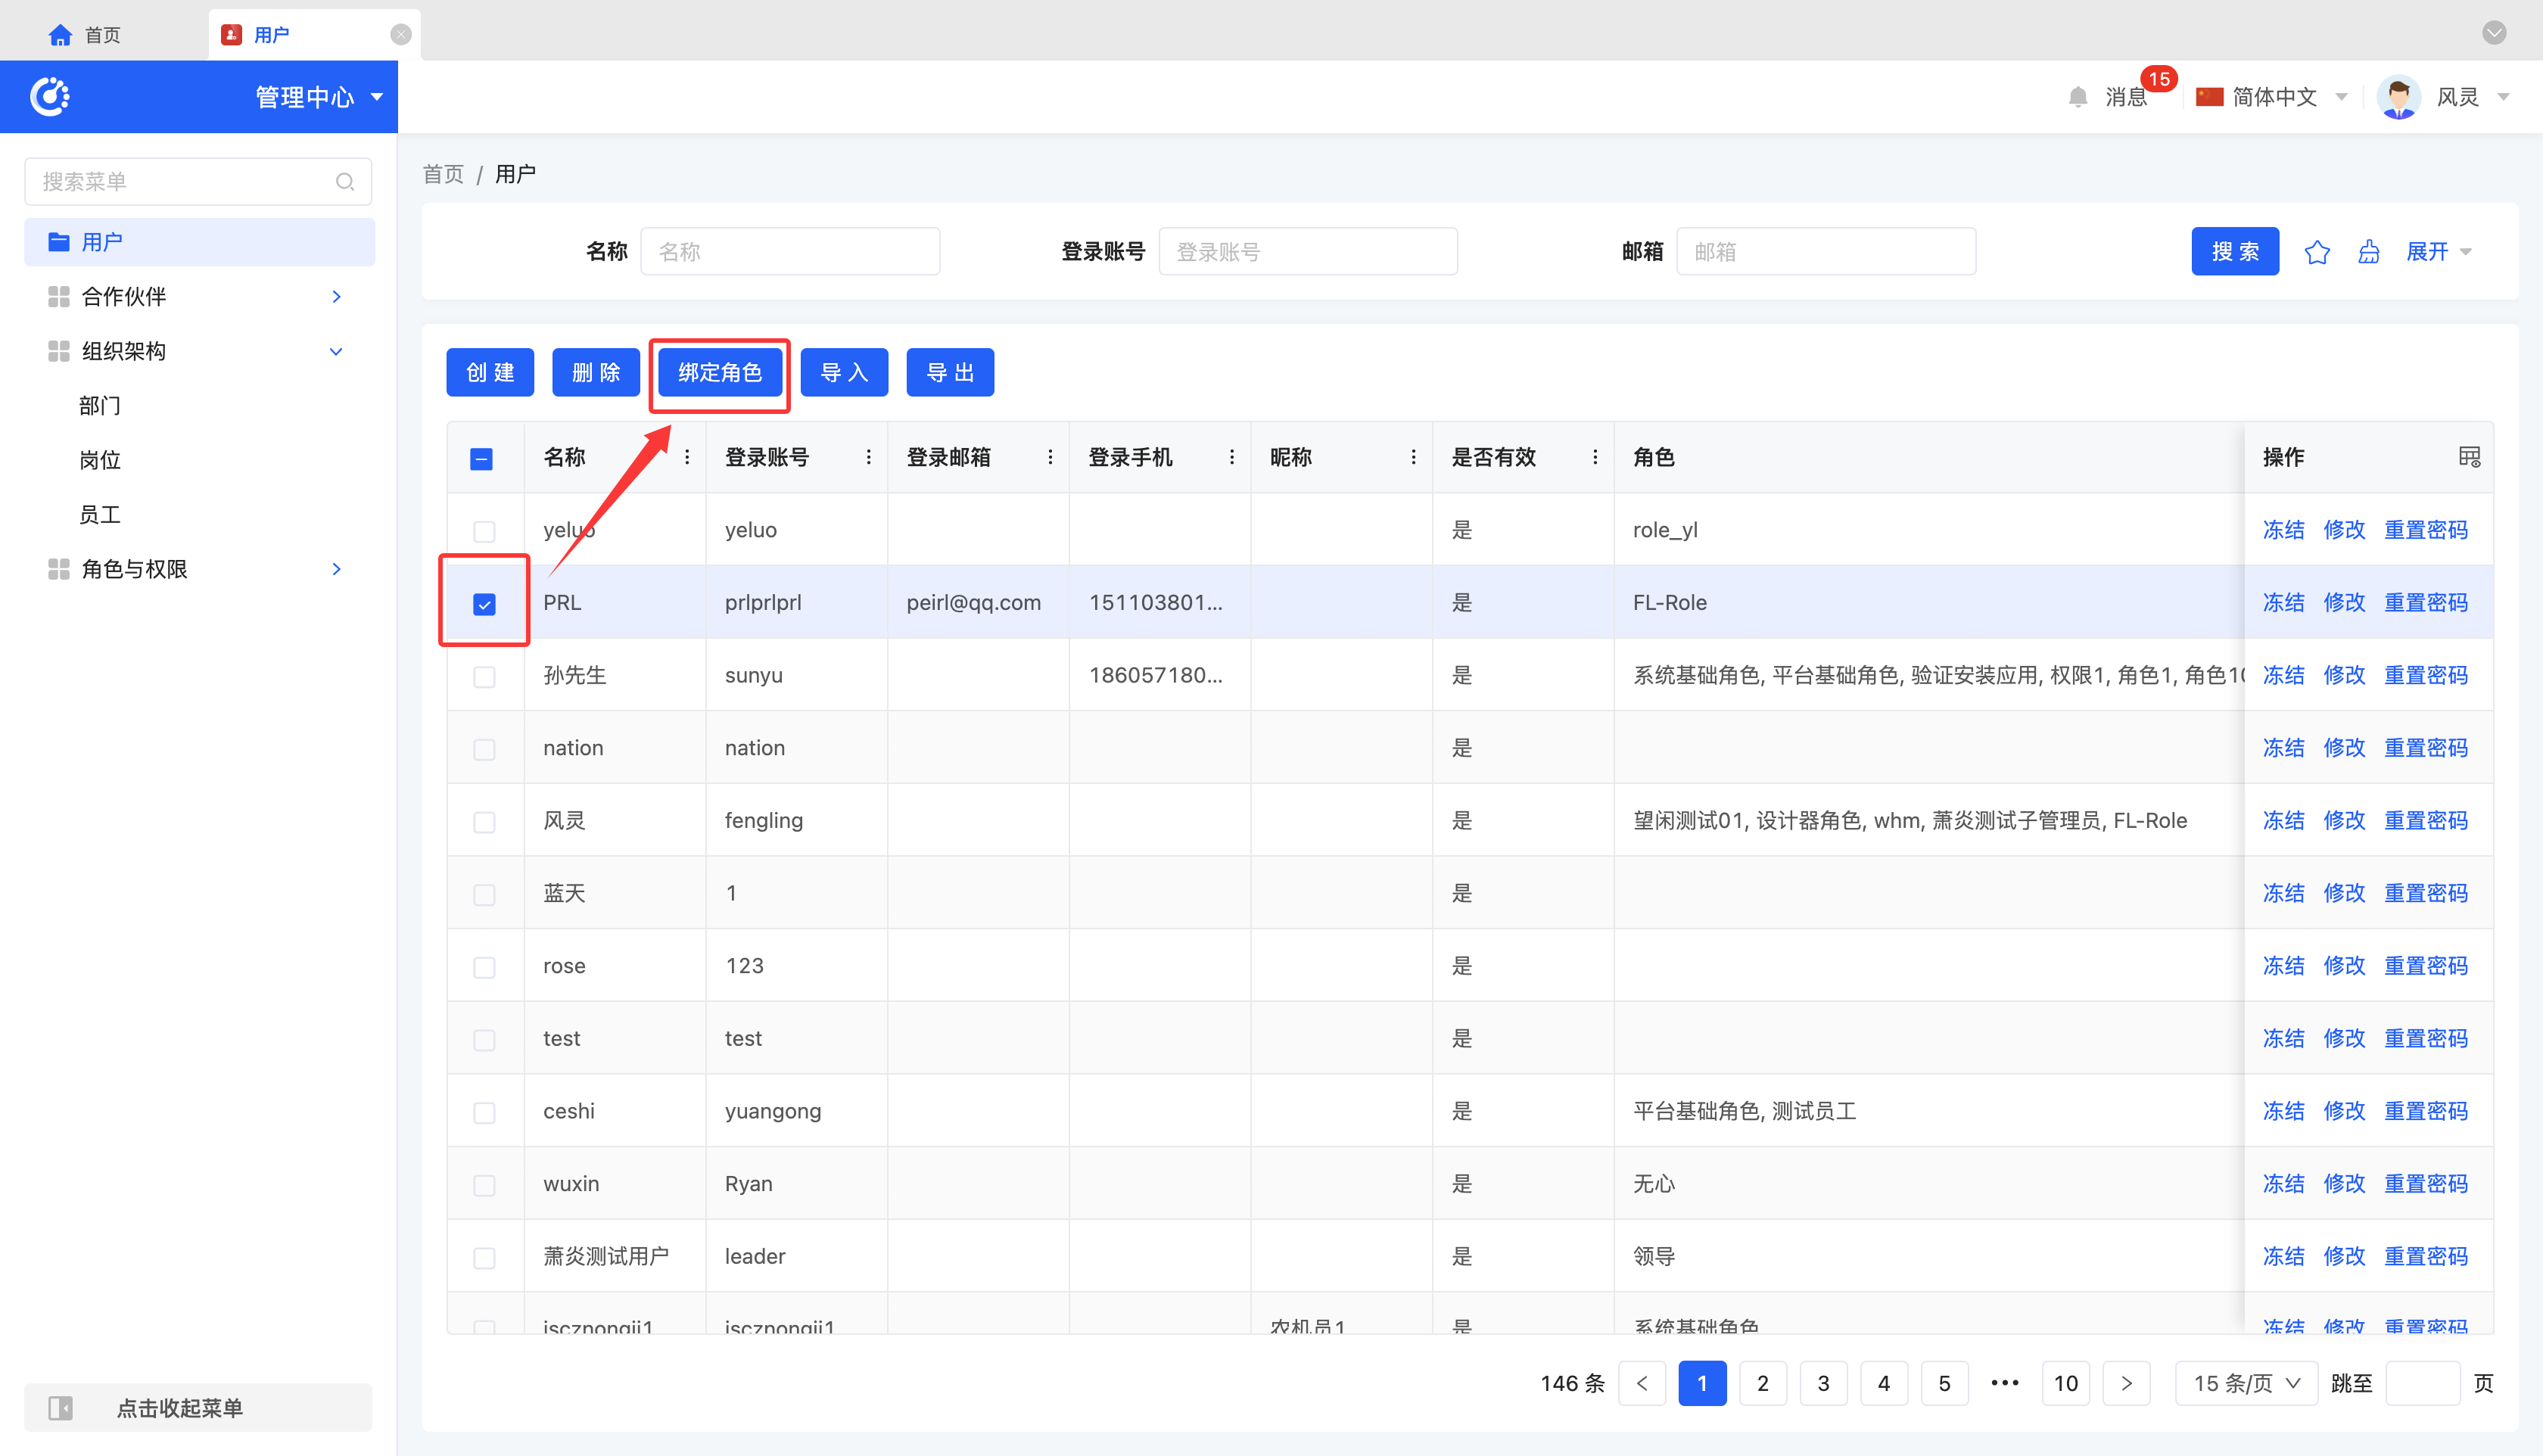Image resolution: width=2543 pixels, height=1456 pixels.
Task: Click the 绑定角色 button
Action: (719, 373)
